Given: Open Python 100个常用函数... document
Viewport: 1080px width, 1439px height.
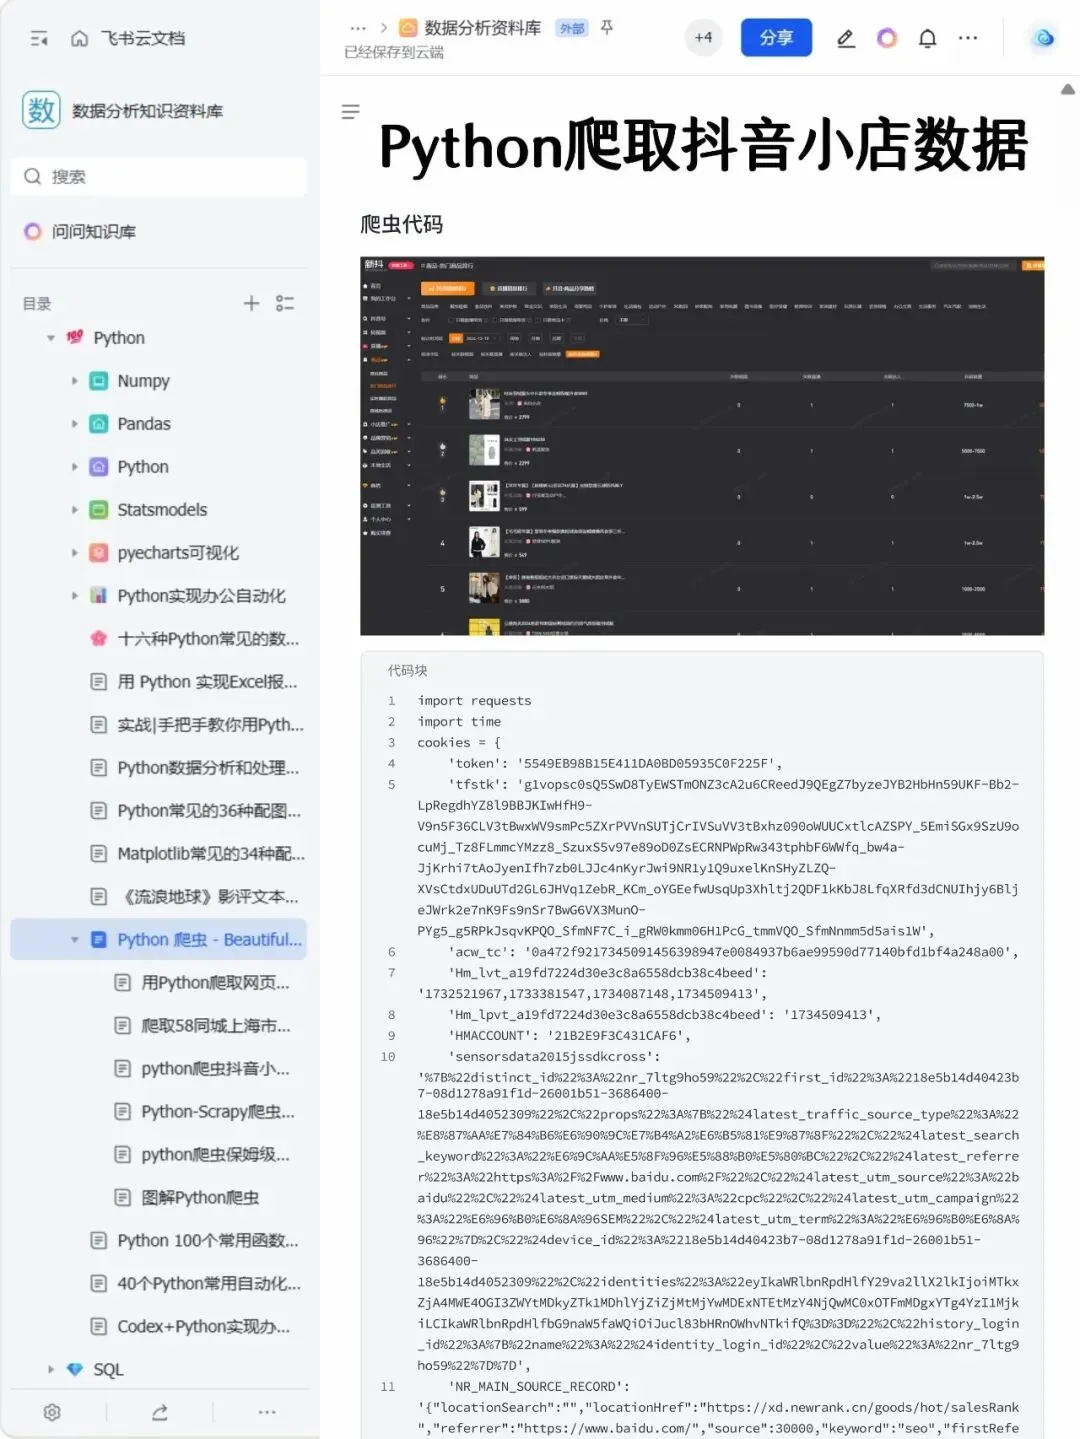Looking at the screenshot, I should coord(208,1241).
